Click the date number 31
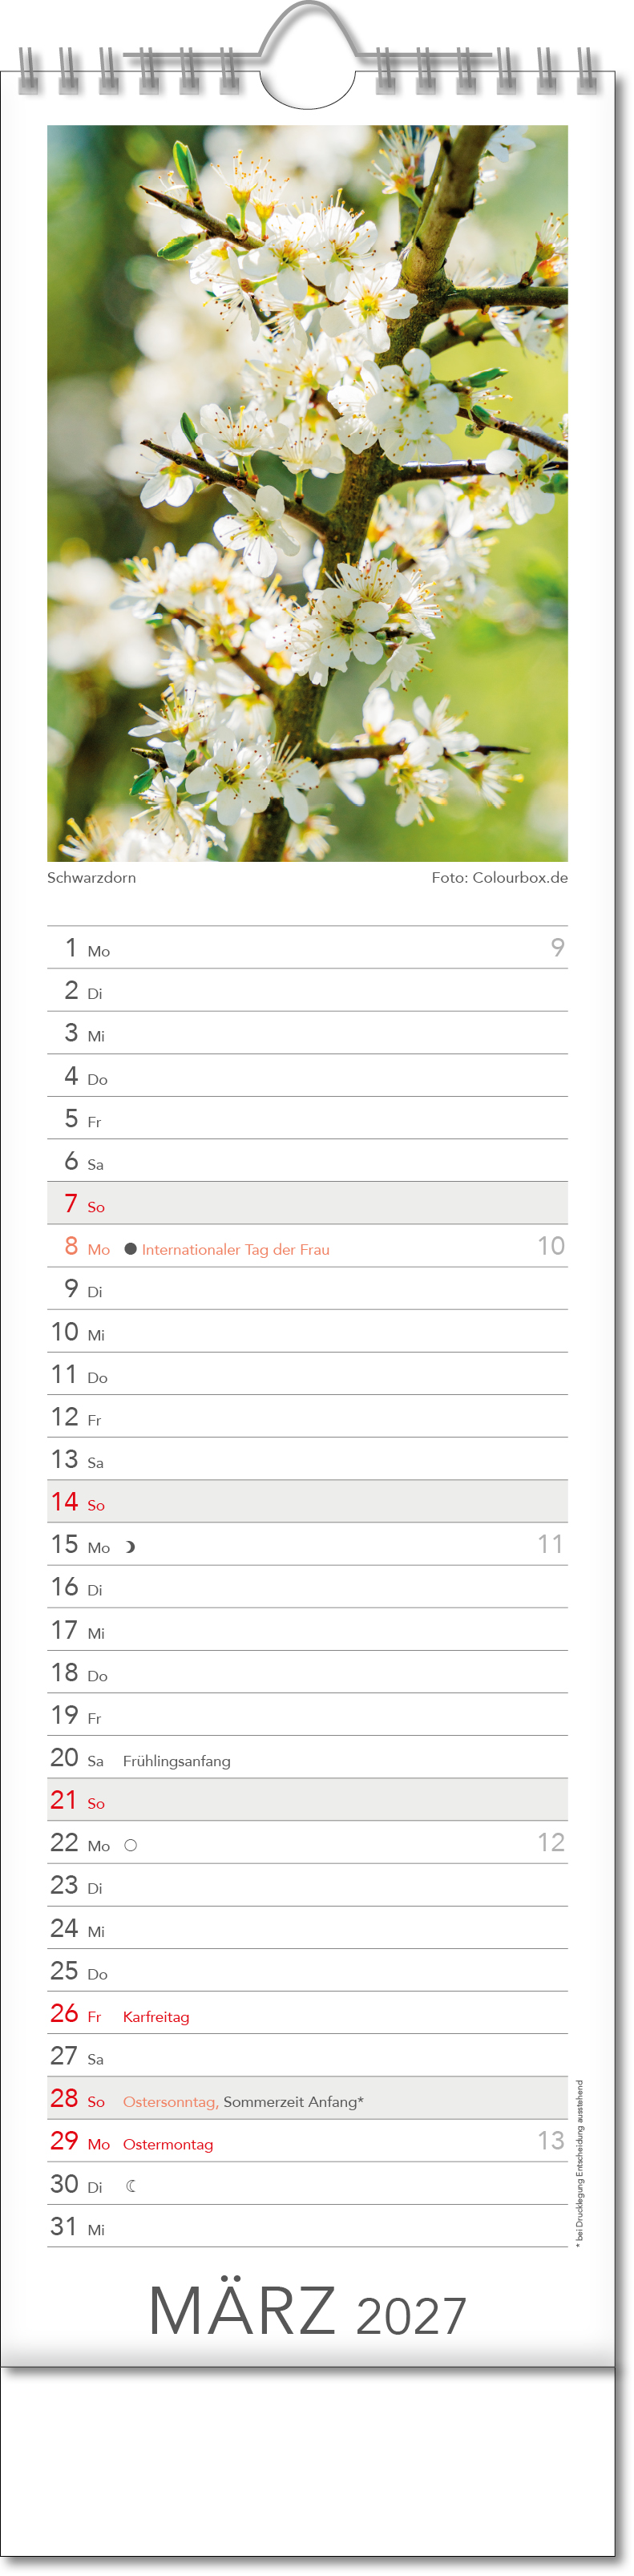 pos(64,2226)
